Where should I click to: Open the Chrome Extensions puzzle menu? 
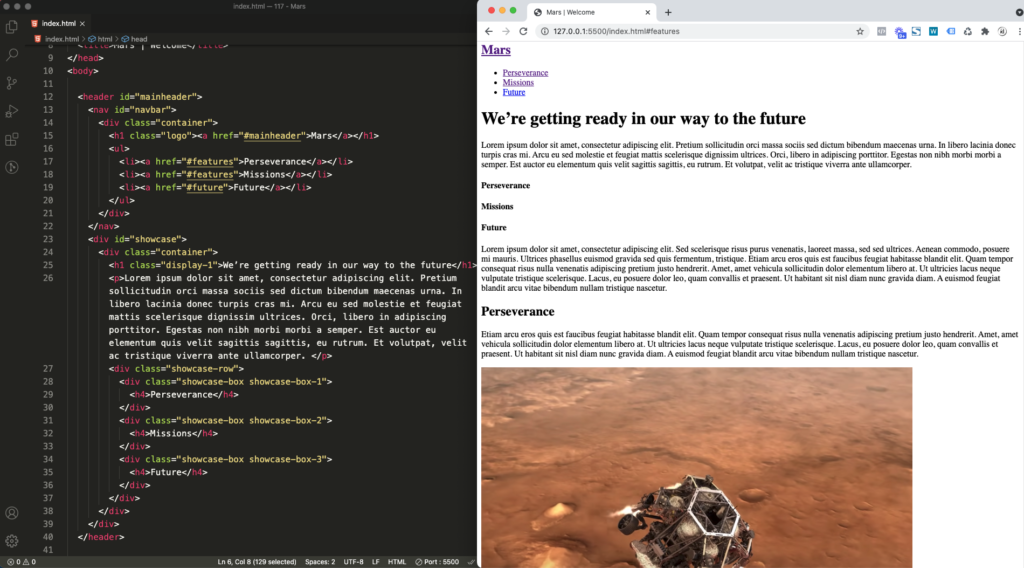985,31
